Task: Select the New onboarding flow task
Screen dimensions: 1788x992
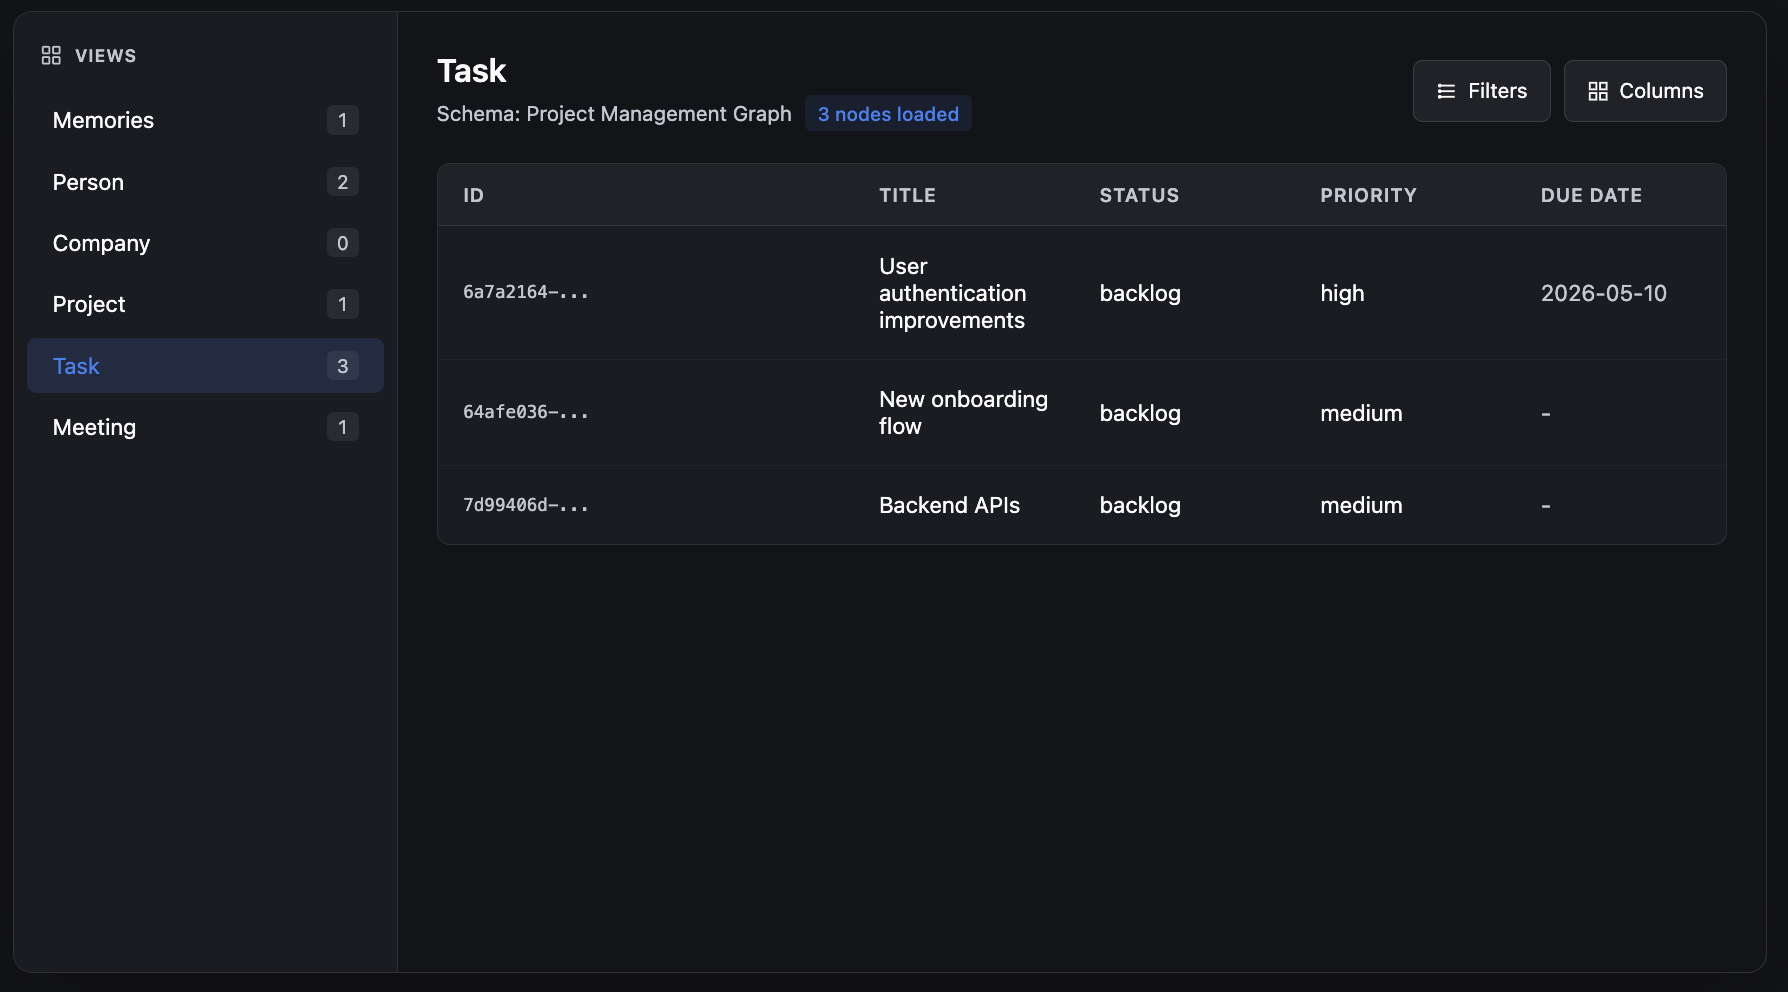Action: pos(963,412)
